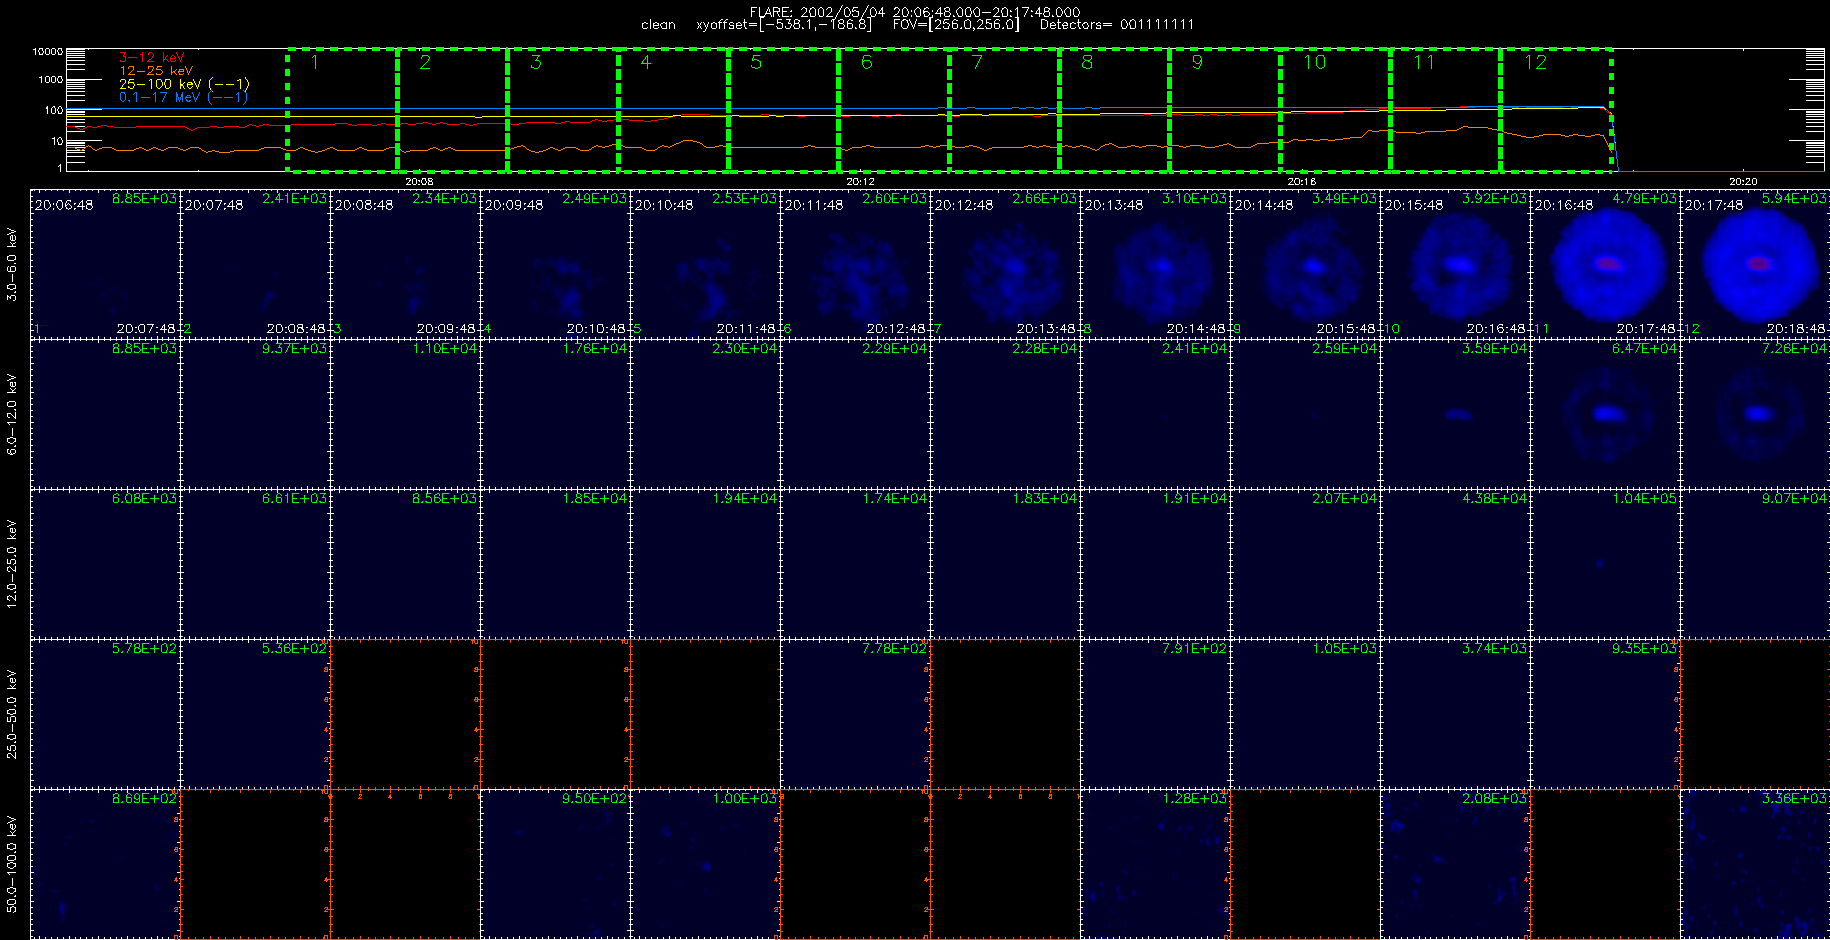This screenshot has height=940, width=1830.
Task: Select the "25.0-50.0 keV" row label
Action: coord(12,714)
